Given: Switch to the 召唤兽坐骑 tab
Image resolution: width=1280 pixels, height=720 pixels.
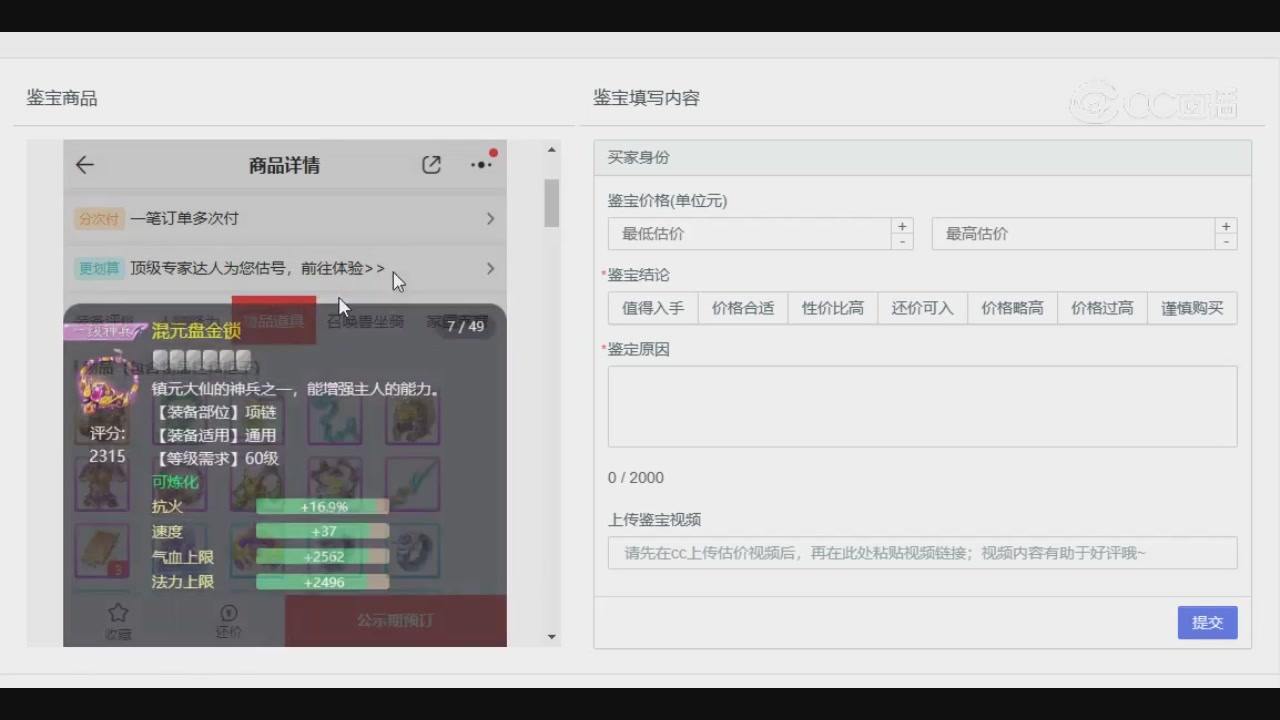Looking at the screenshot, I should [x=366, y=321].
